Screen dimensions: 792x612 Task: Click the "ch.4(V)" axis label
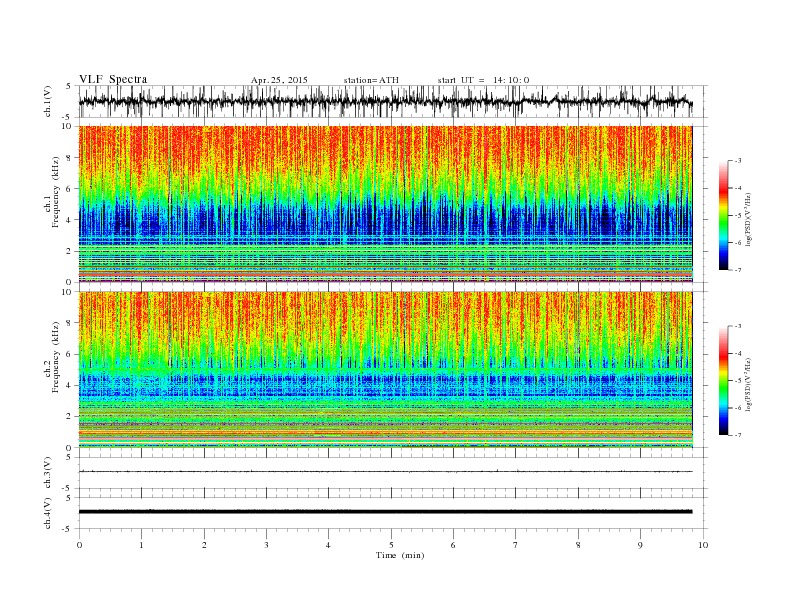48,513
